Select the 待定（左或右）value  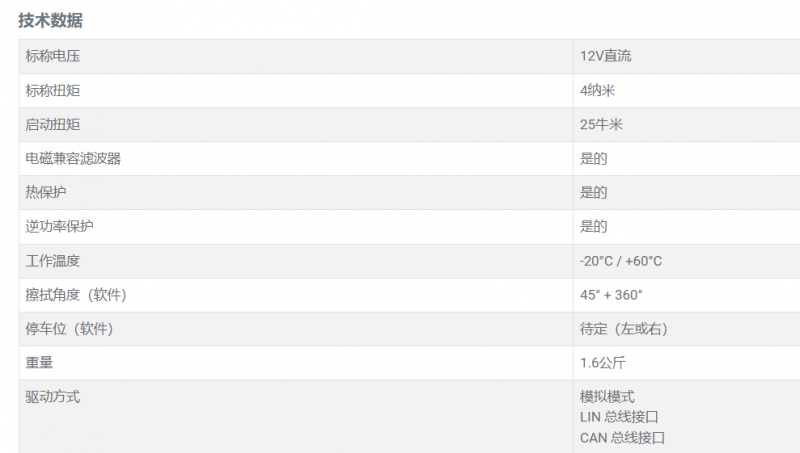(x=624, y=329)
